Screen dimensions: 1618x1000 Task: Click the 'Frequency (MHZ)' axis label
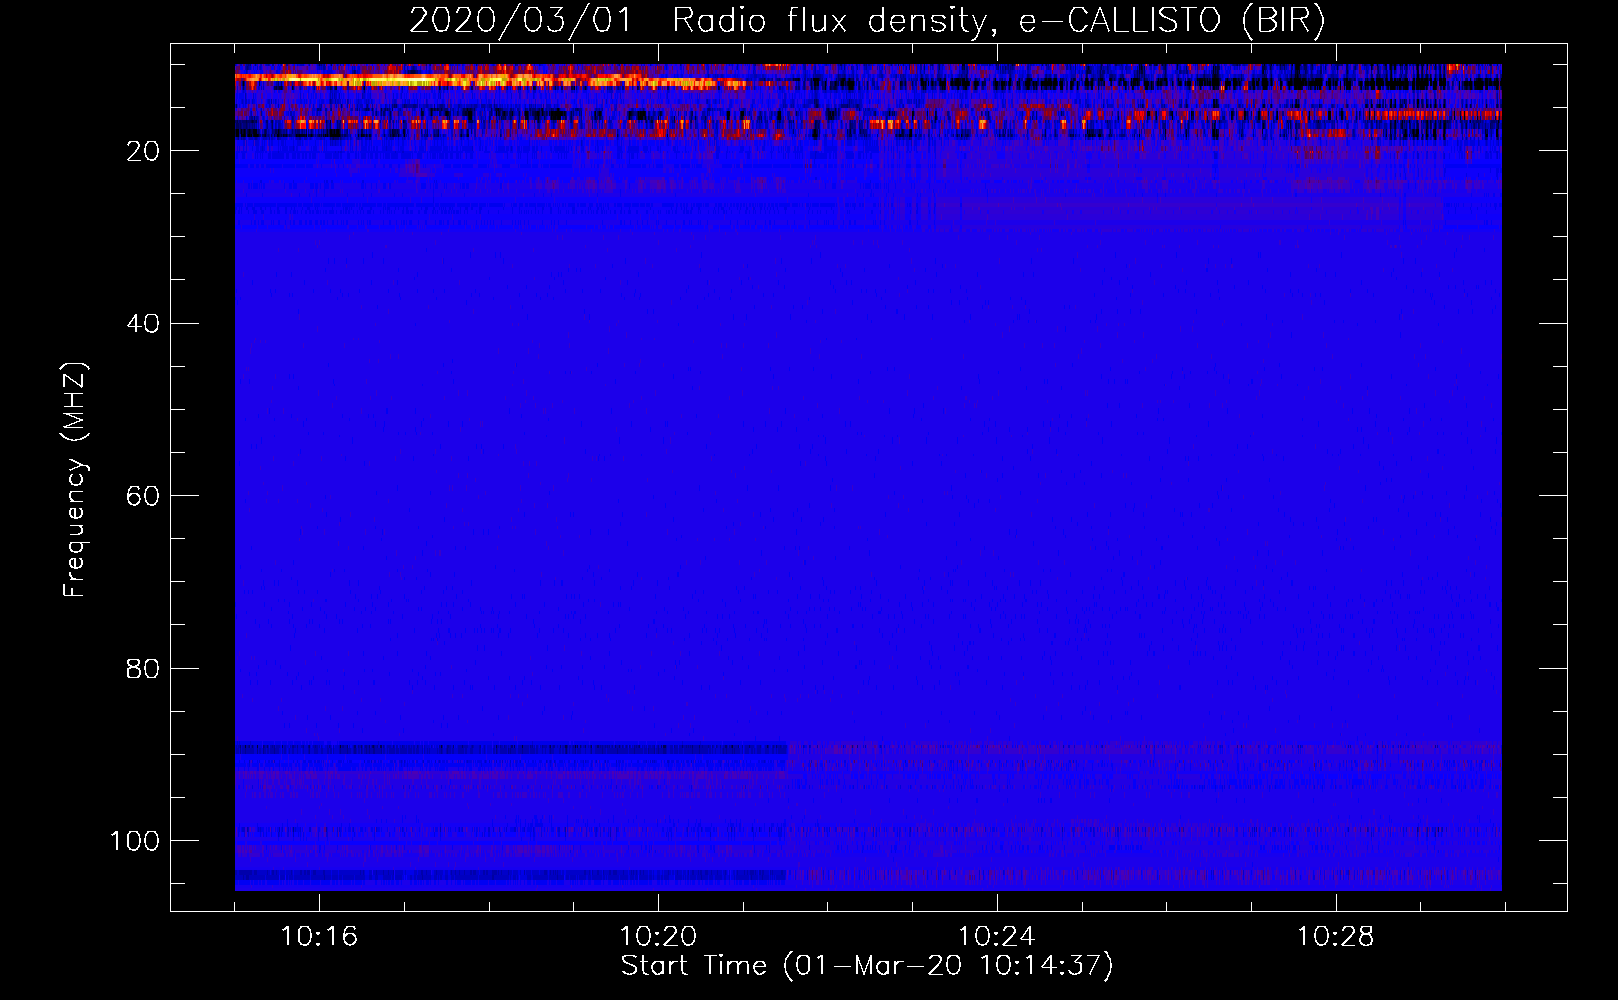pos(75,480)
